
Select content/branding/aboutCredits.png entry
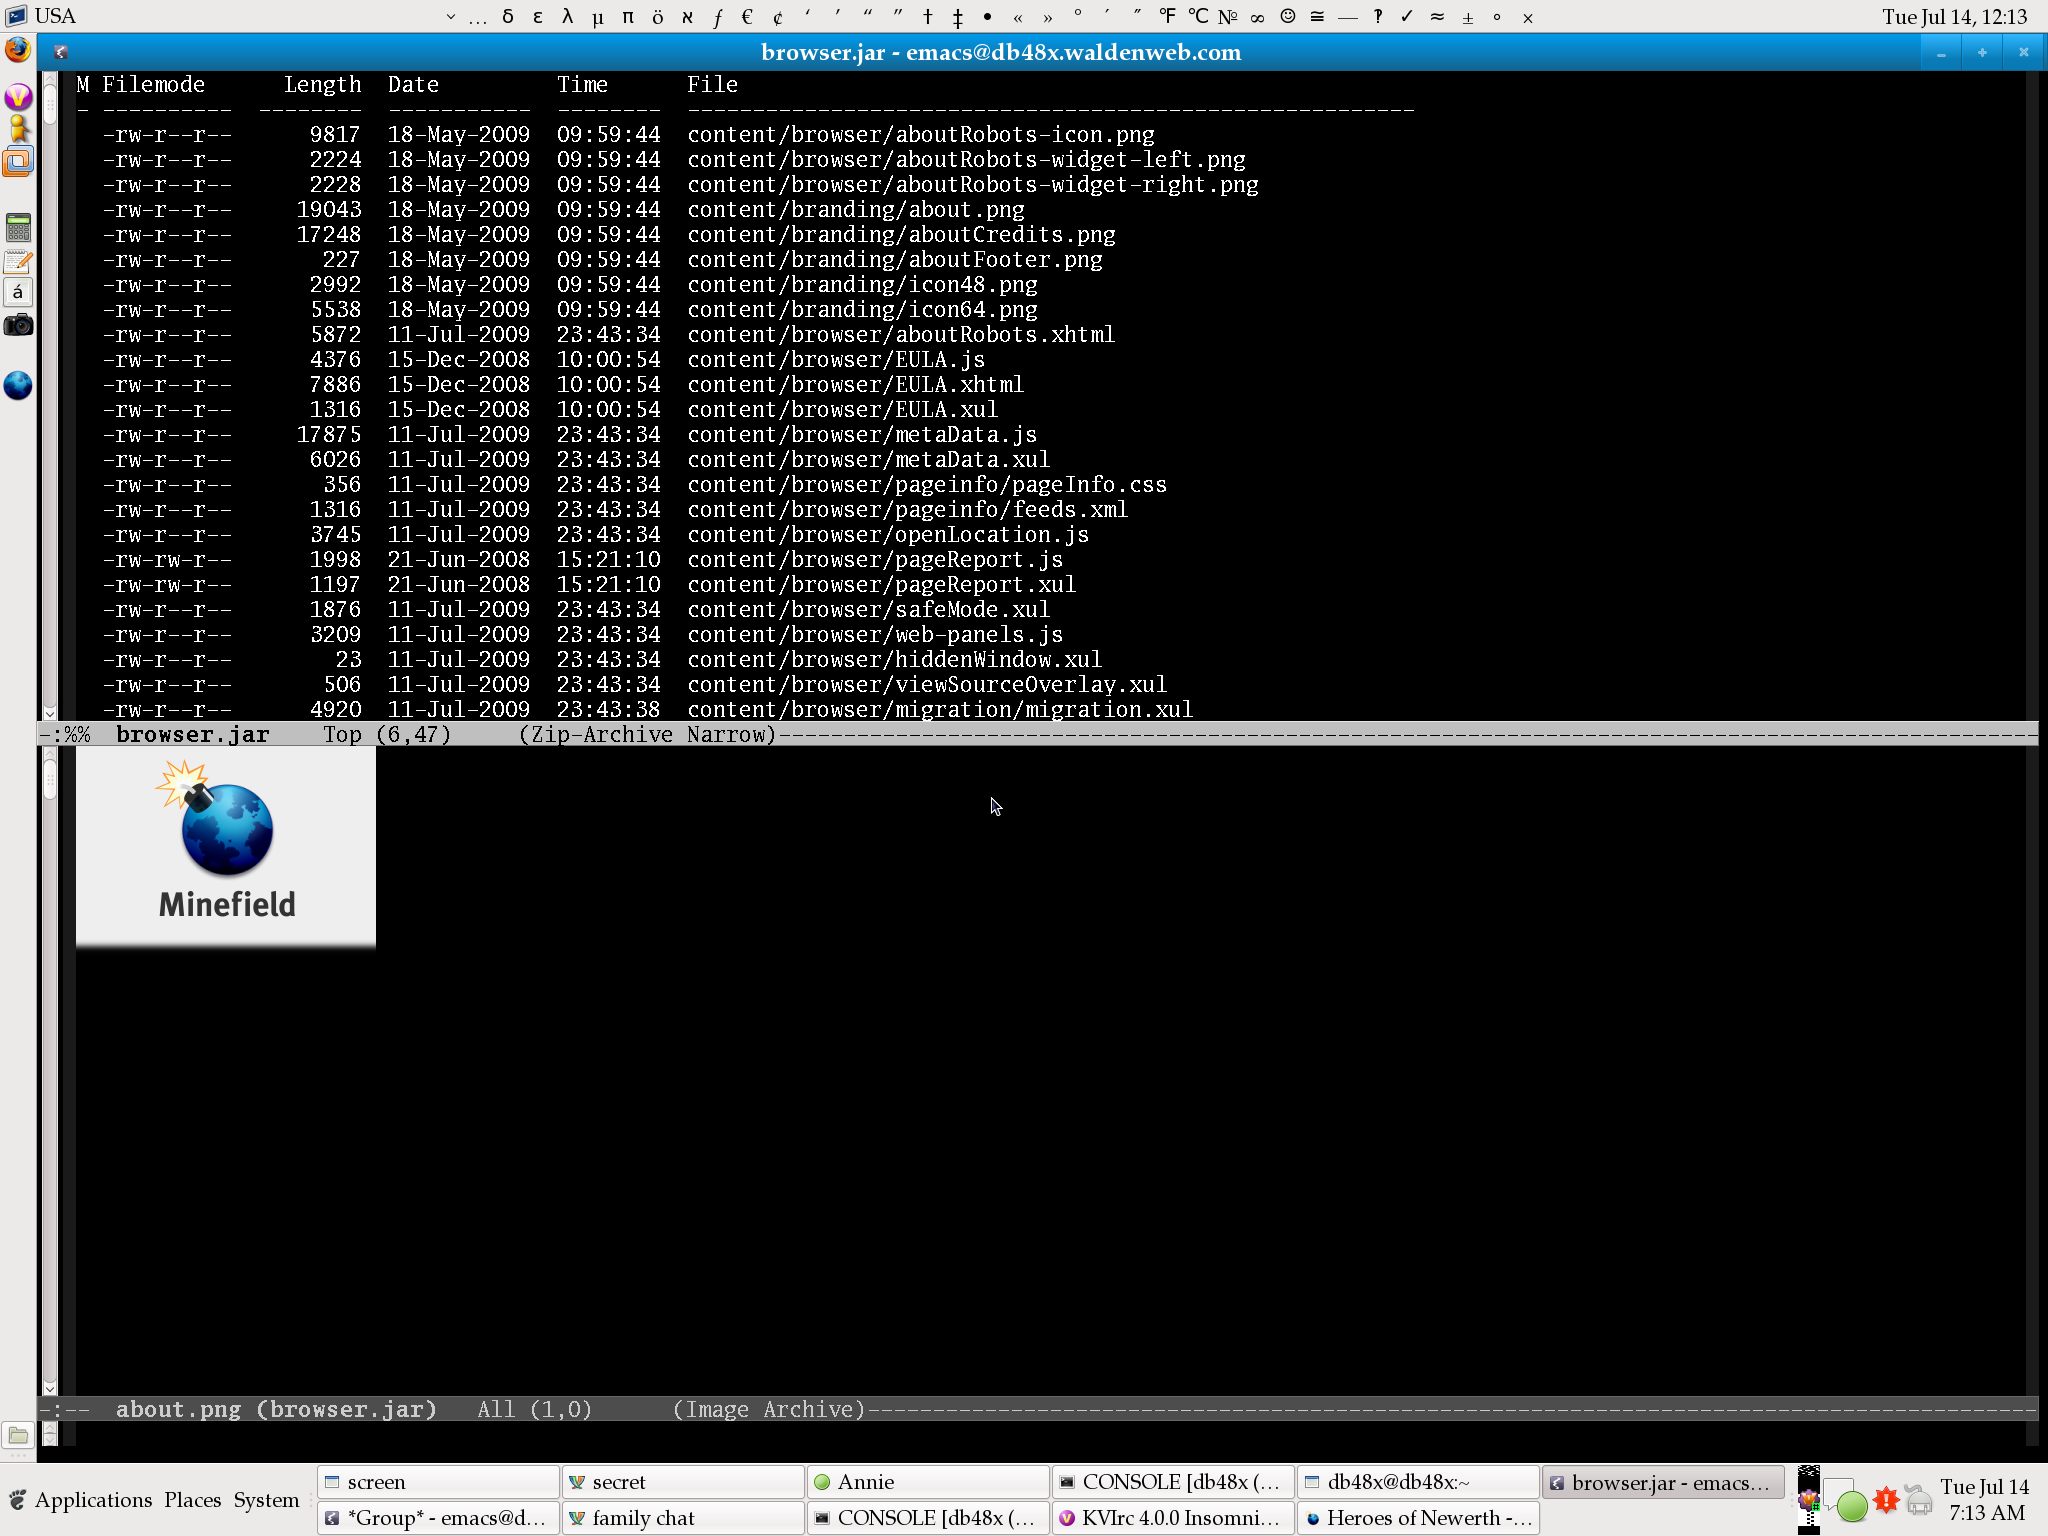click(901, 234)
